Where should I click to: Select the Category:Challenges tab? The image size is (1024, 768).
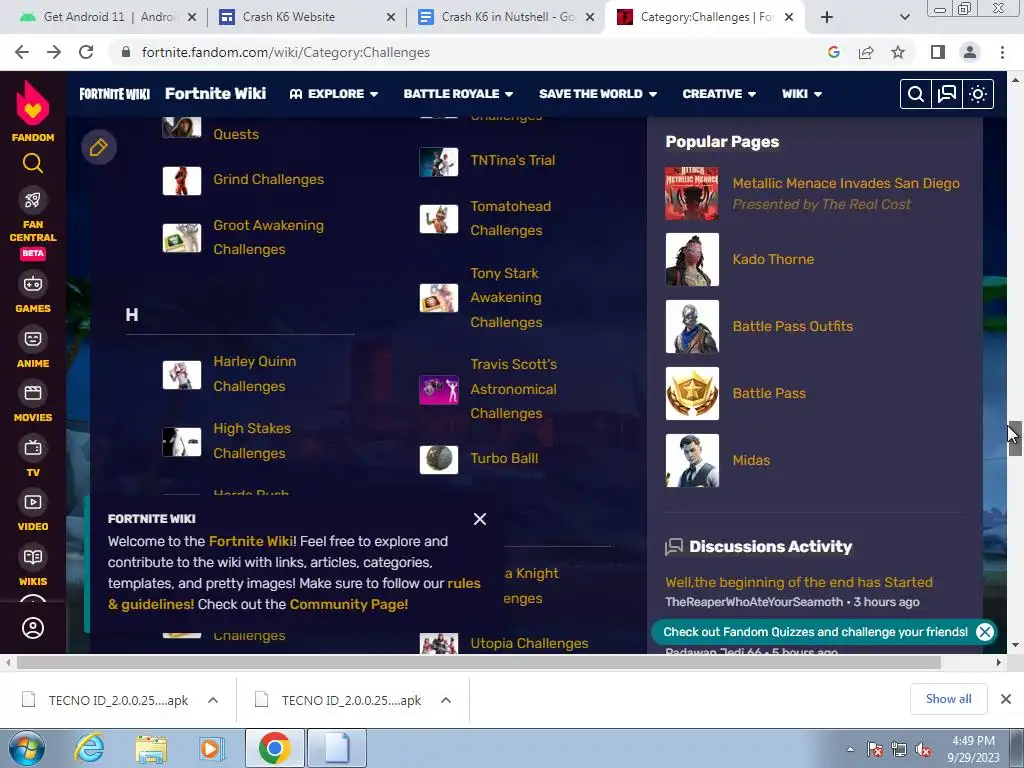[x=705, y=17]
